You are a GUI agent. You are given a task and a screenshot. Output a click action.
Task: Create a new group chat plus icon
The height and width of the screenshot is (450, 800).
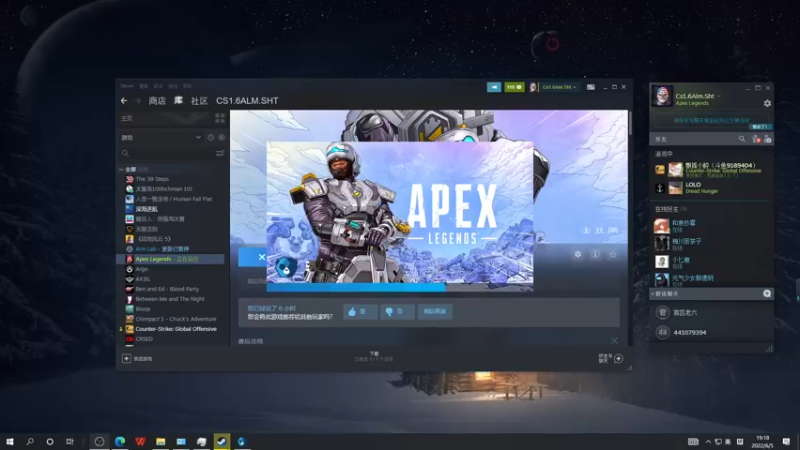[x=767, y=293]
